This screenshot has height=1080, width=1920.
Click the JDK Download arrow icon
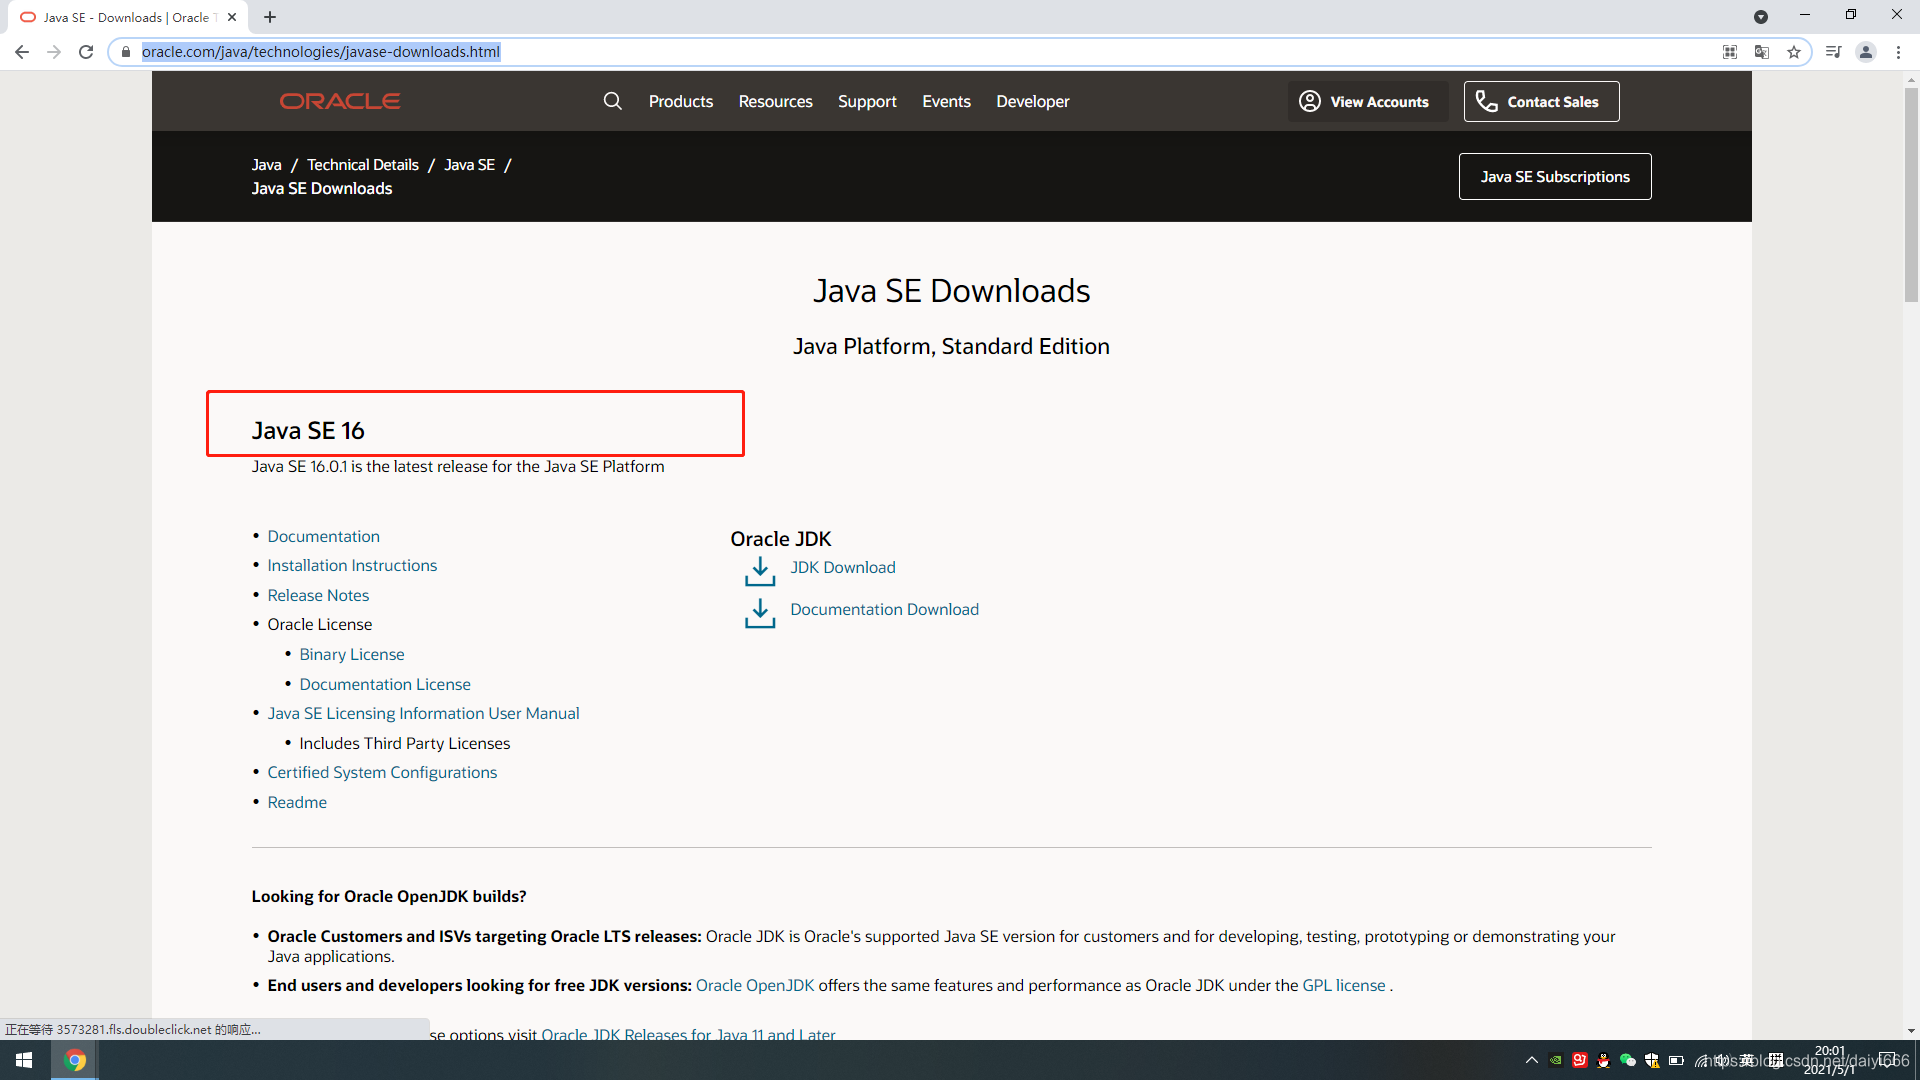pos(760,571)
